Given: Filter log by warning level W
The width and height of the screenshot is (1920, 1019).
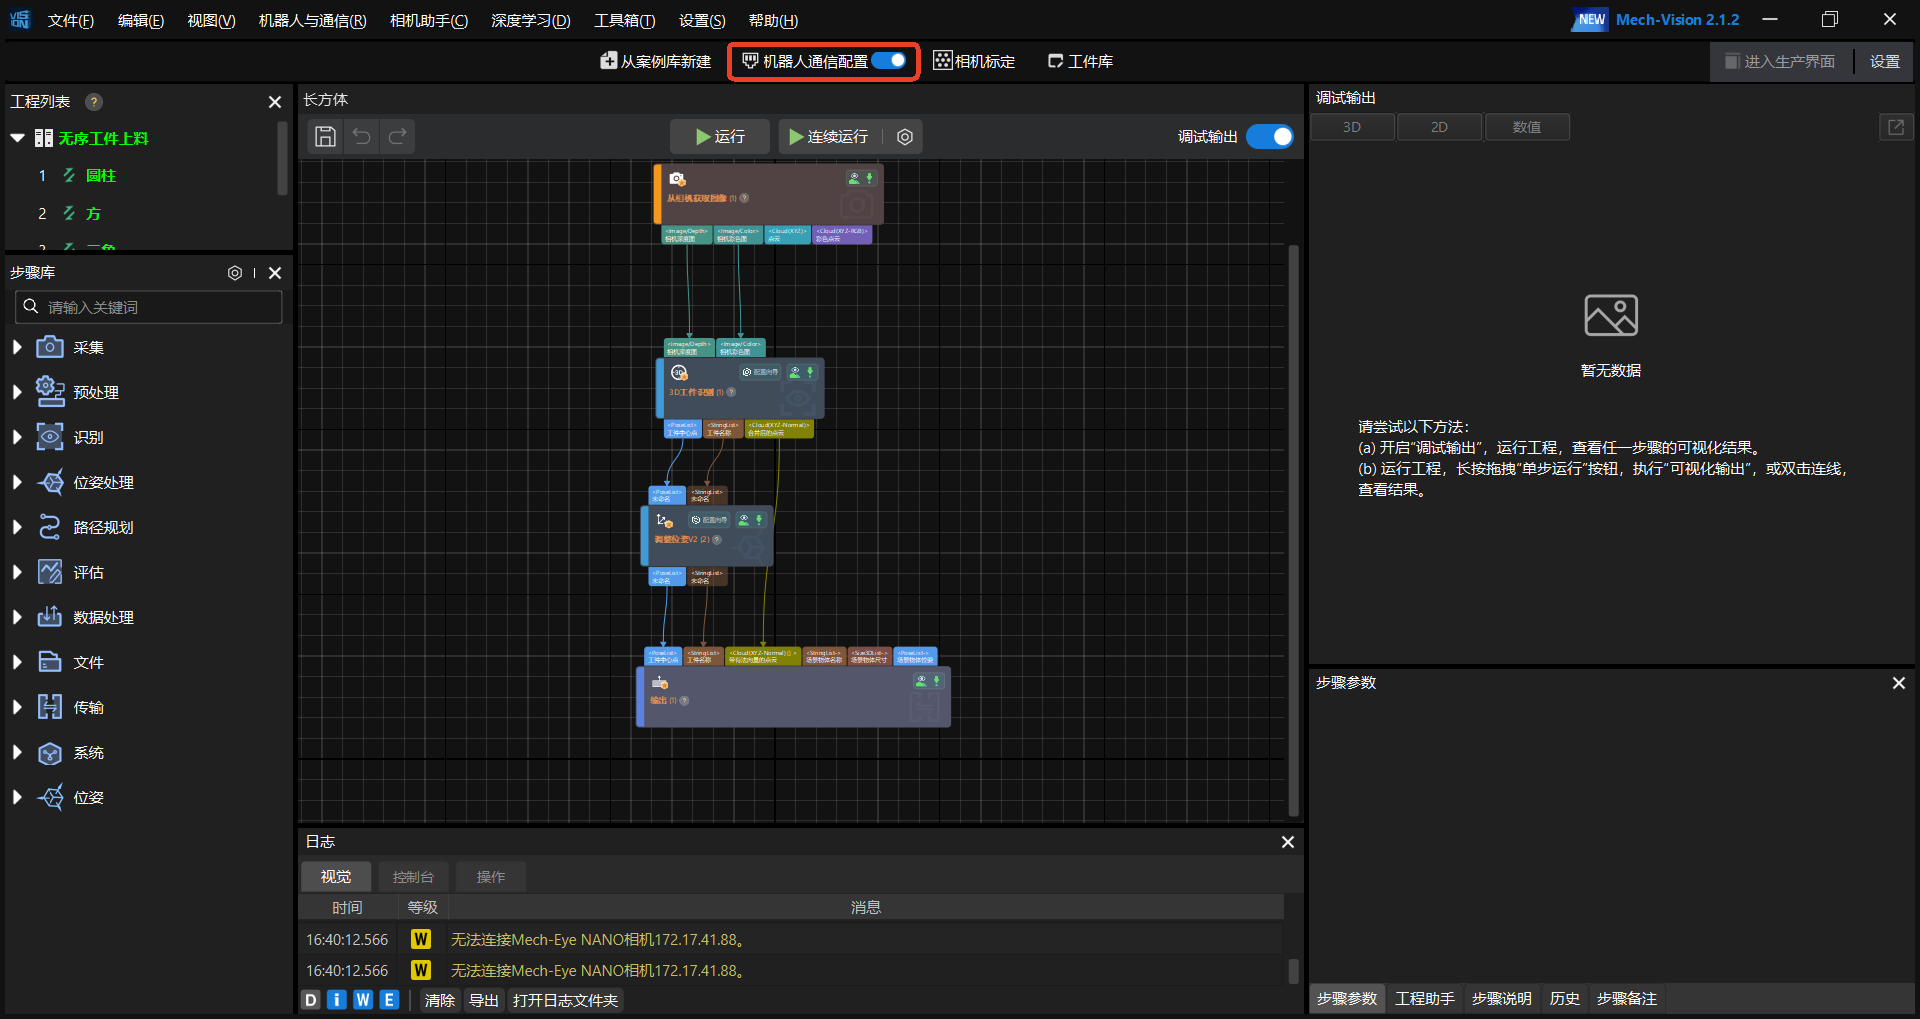Looking at the screenshot, I should tap(363, 1000).
